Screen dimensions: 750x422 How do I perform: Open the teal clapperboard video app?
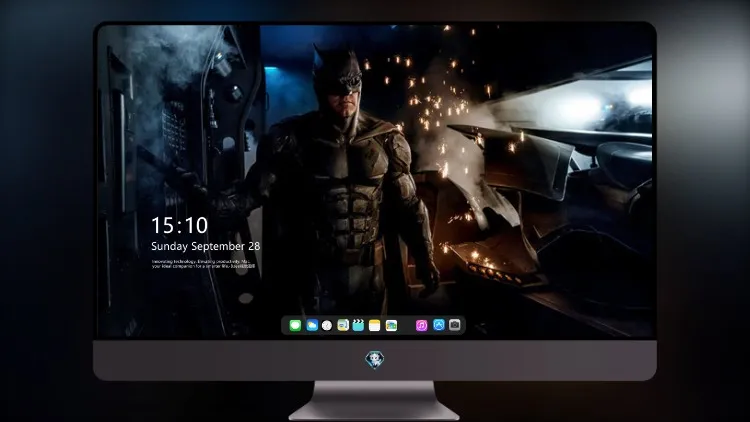tap(358, 325)
